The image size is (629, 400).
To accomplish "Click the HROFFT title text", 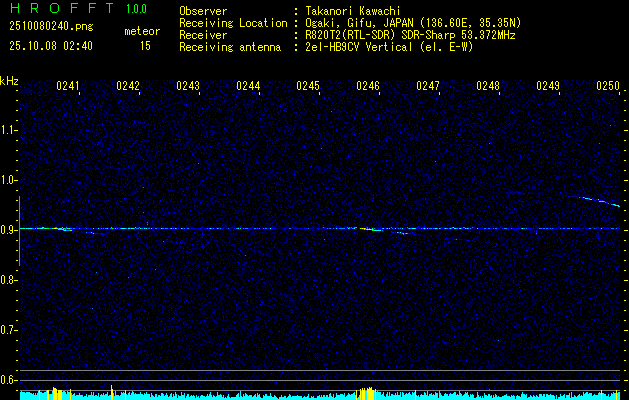I will [x=56, y=9].
